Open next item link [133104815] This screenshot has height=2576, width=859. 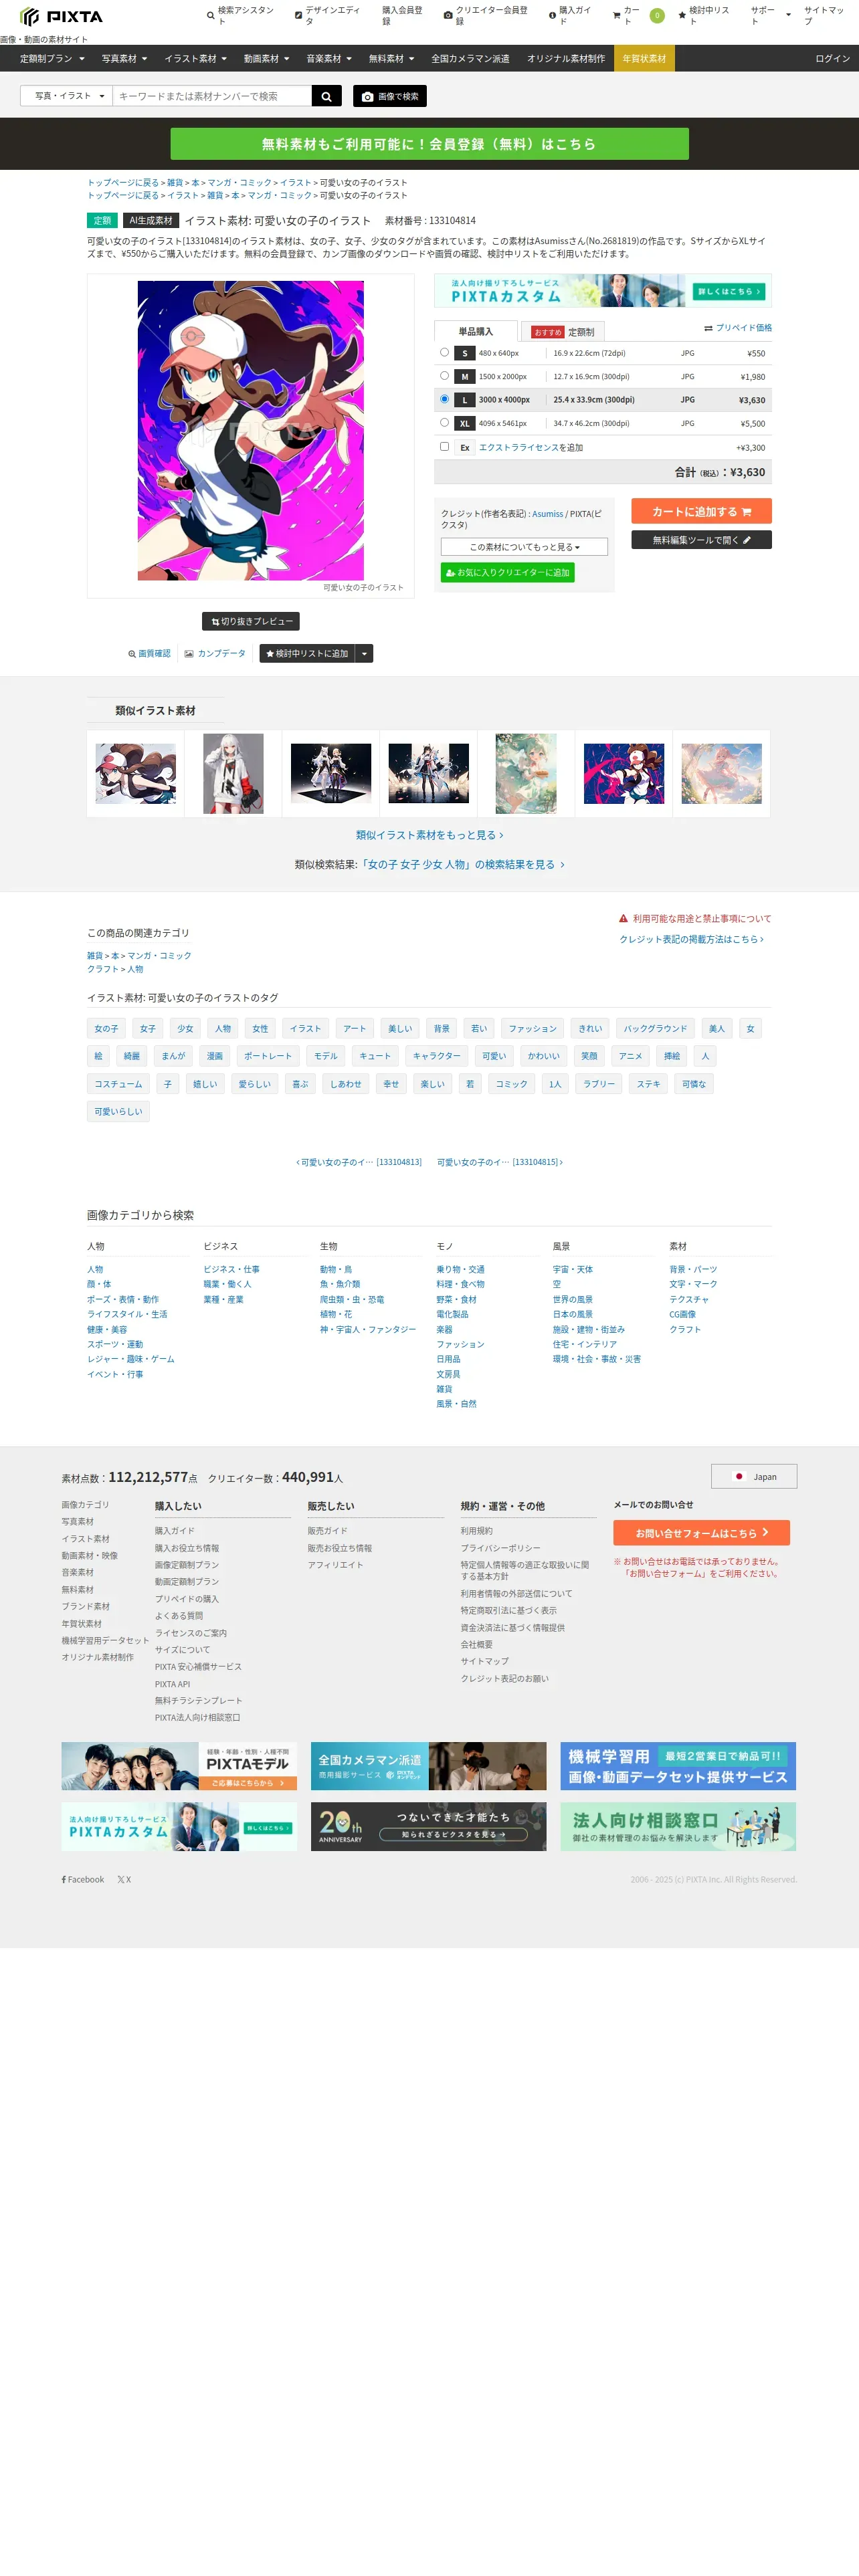[499, 1162]
